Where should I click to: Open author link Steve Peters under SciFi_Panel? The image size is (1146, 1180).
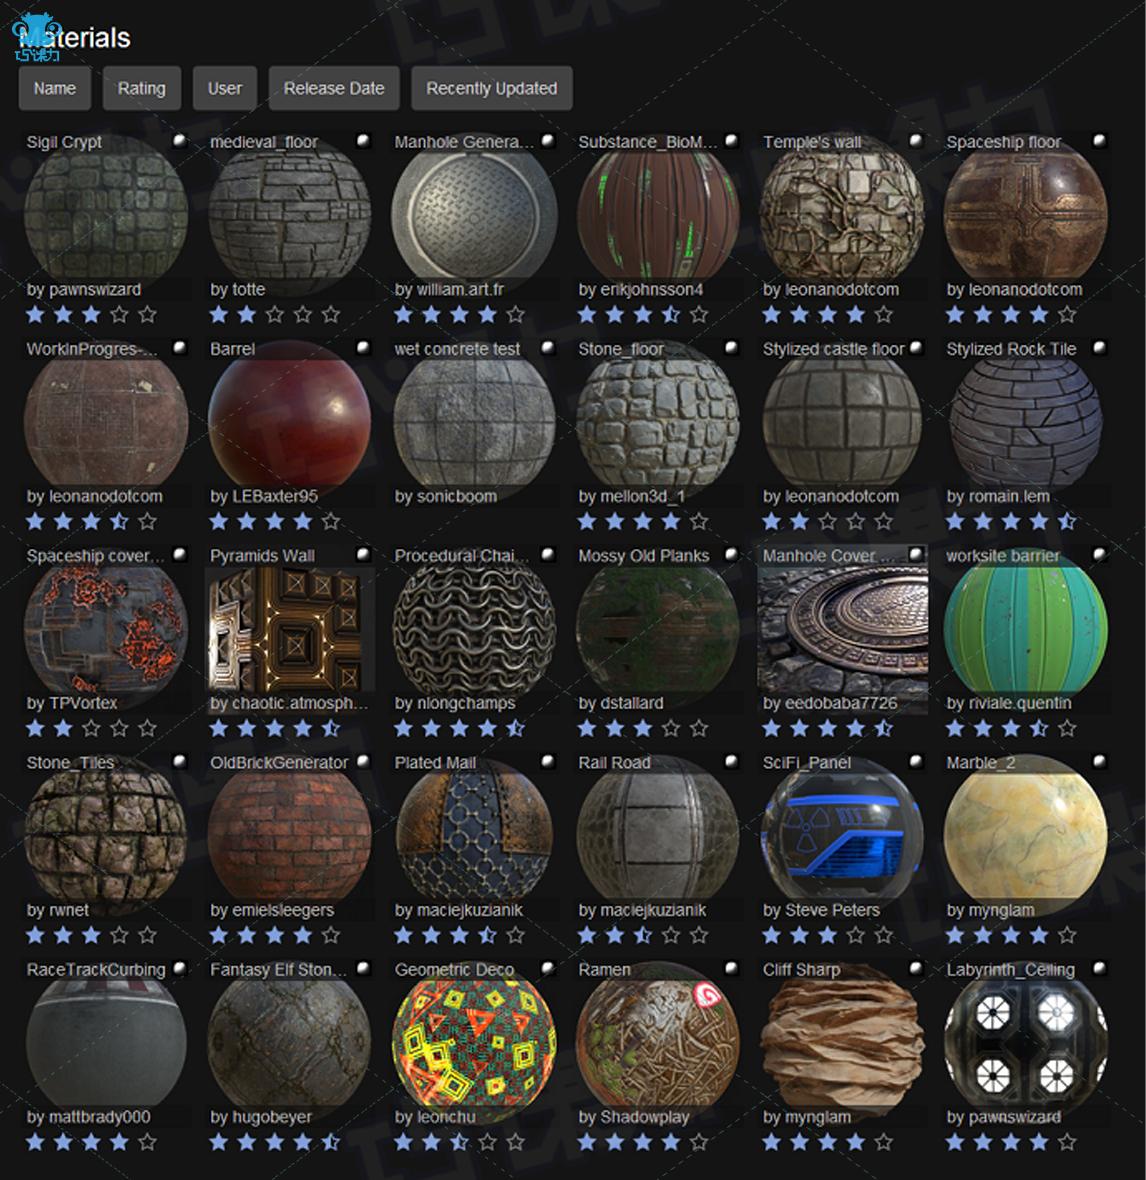[x=831, y=910]
